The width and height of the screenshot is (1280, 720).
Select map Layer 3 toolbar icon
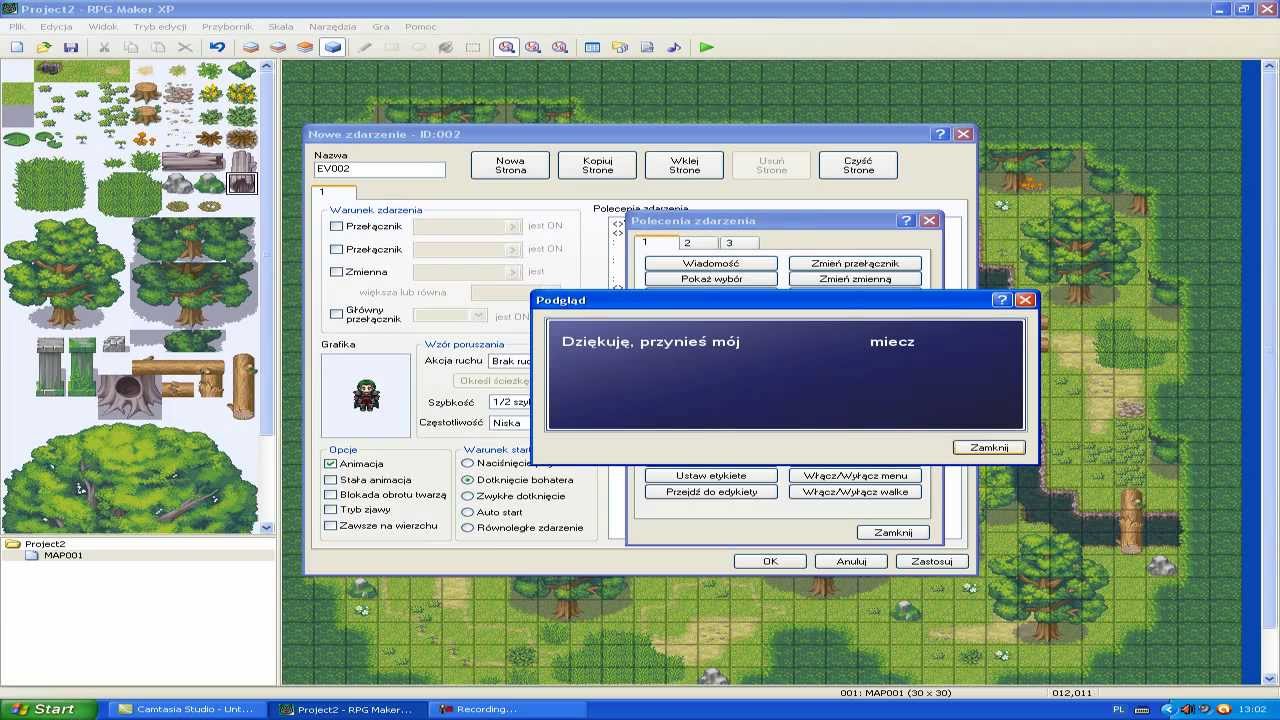pyautogui.click(x=305, y=47)
